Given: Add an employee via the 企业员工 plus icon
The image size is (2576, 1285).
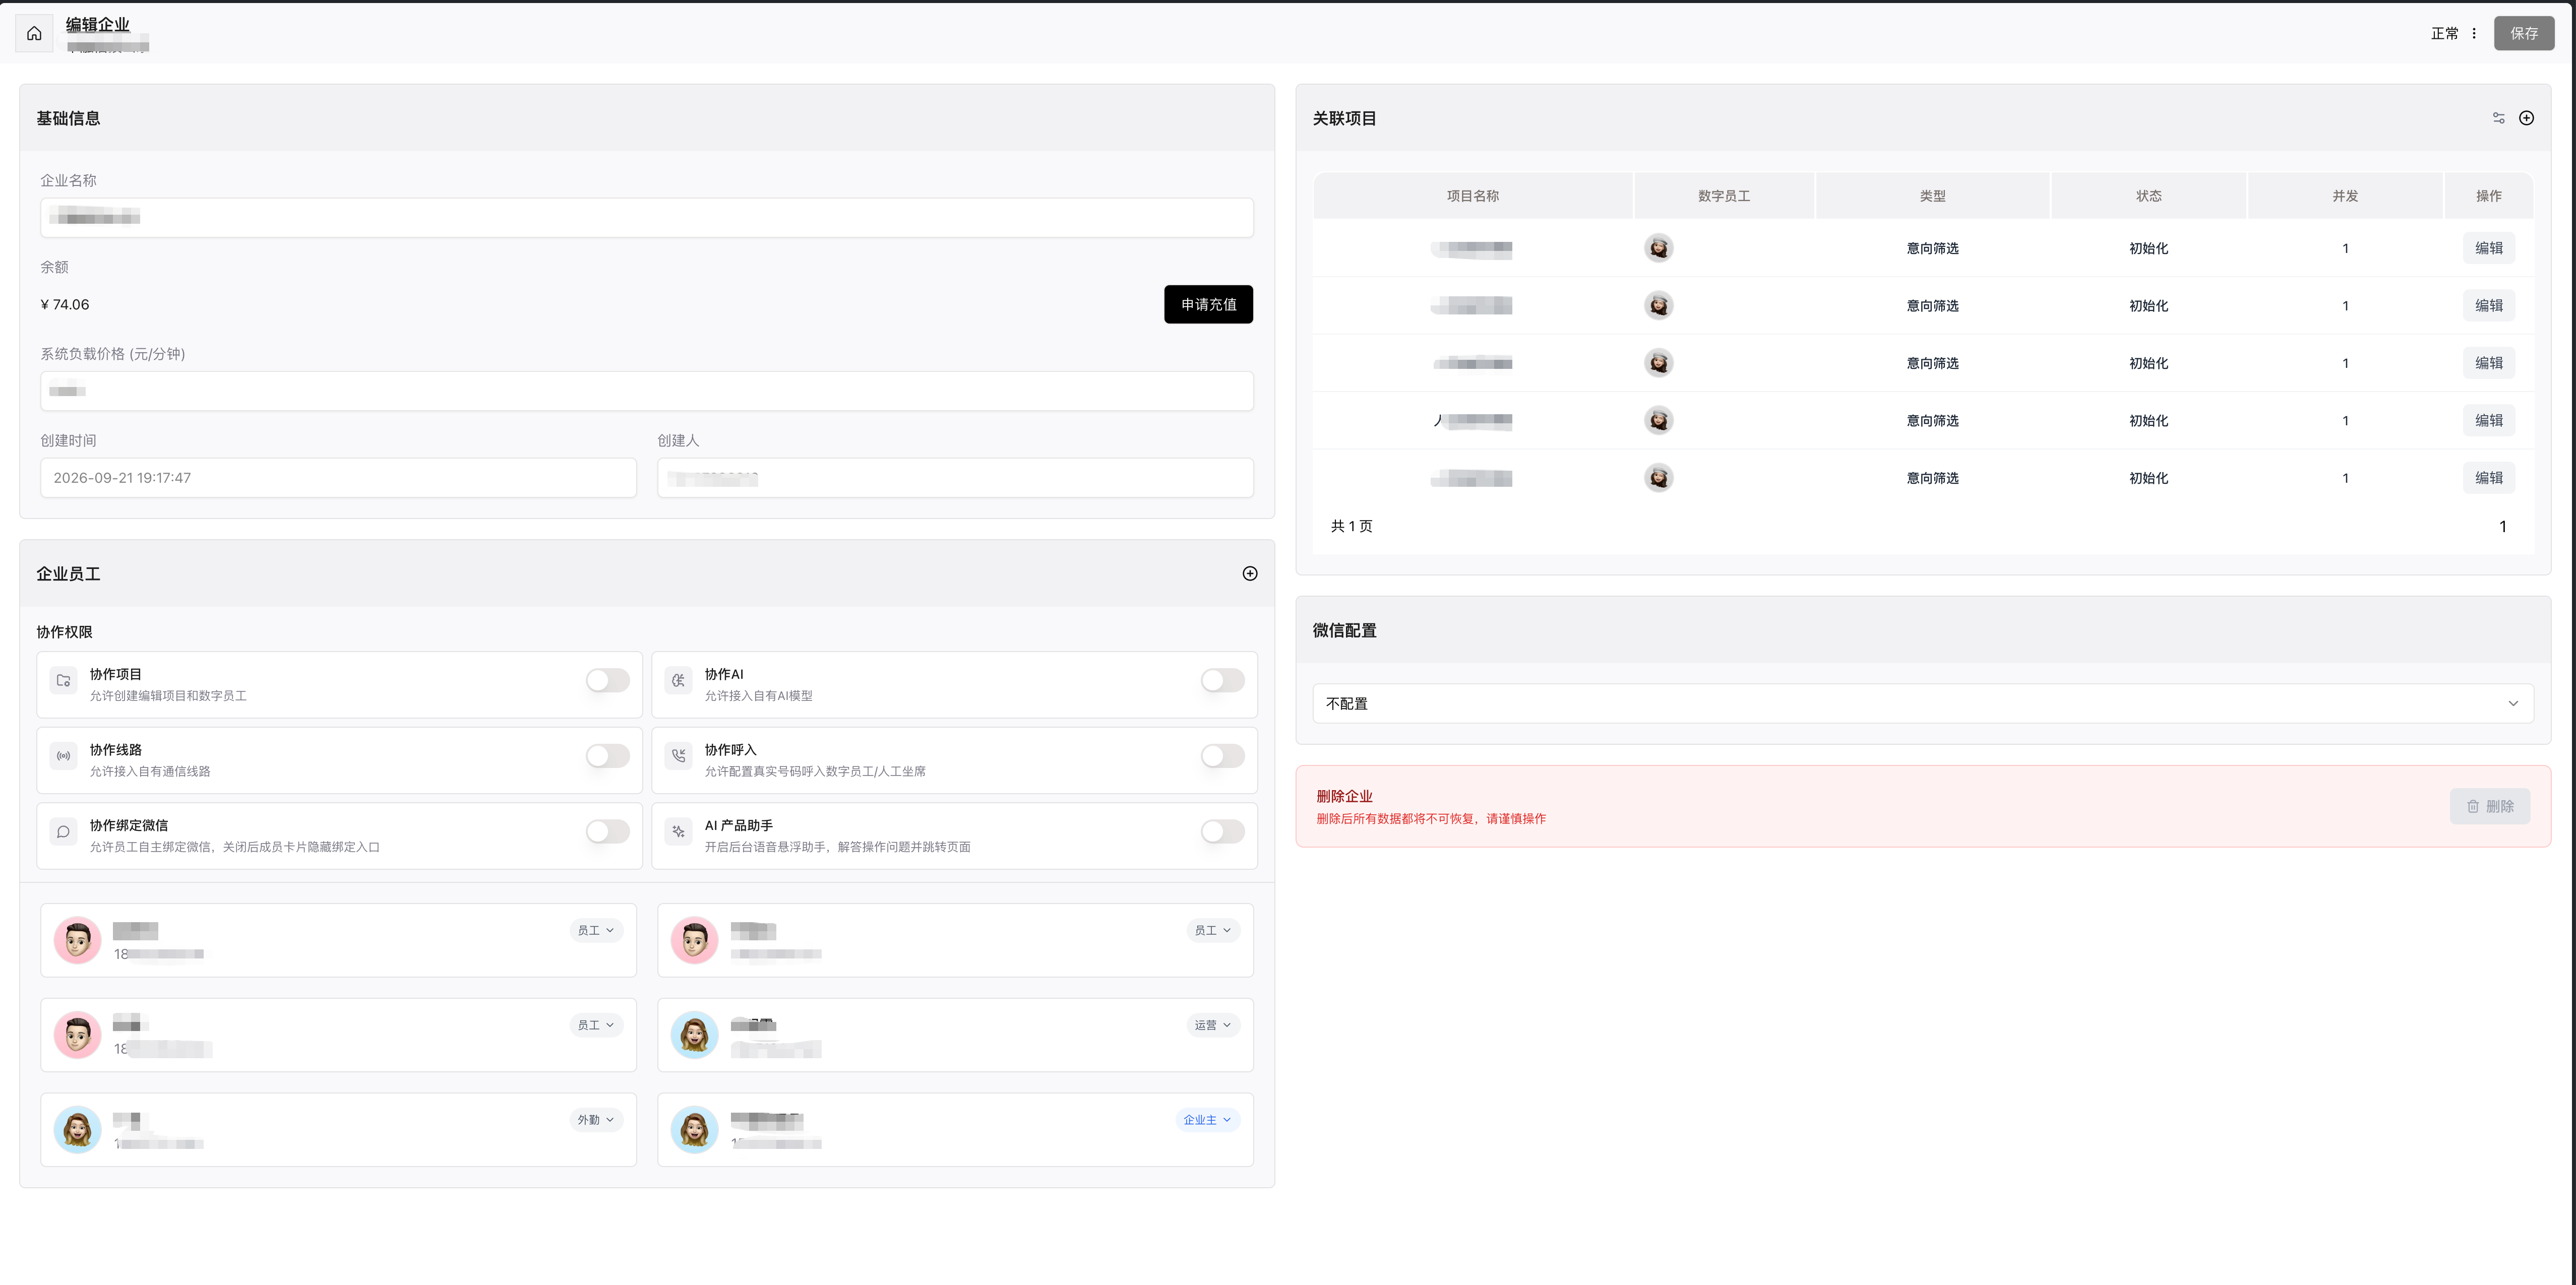Looking at the screenshot, I should (1250, 573).
